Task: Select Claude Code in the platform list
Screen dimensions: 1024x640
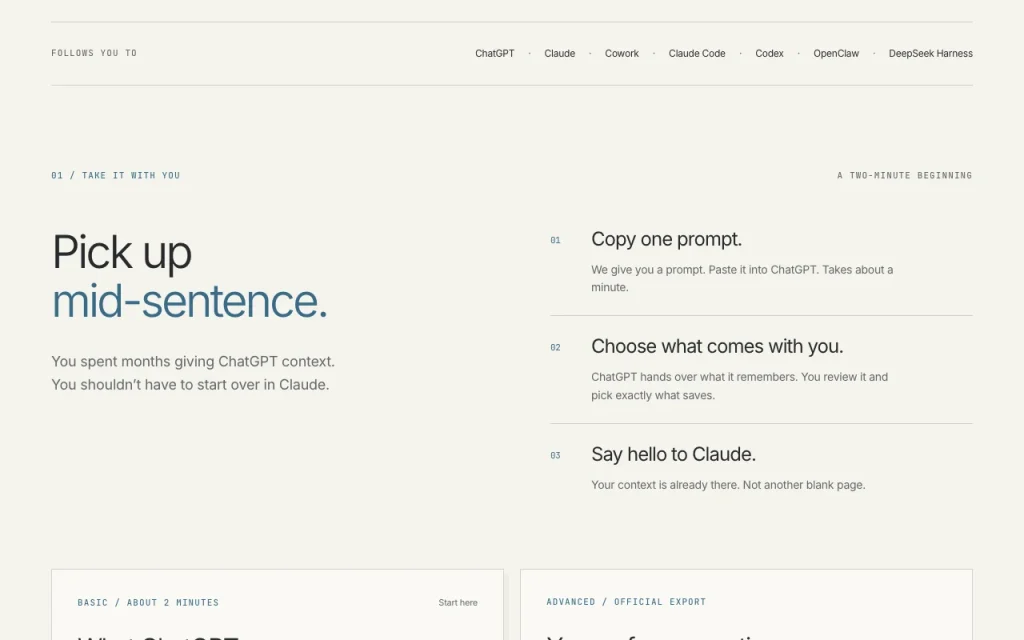Action: click(697, 54)
